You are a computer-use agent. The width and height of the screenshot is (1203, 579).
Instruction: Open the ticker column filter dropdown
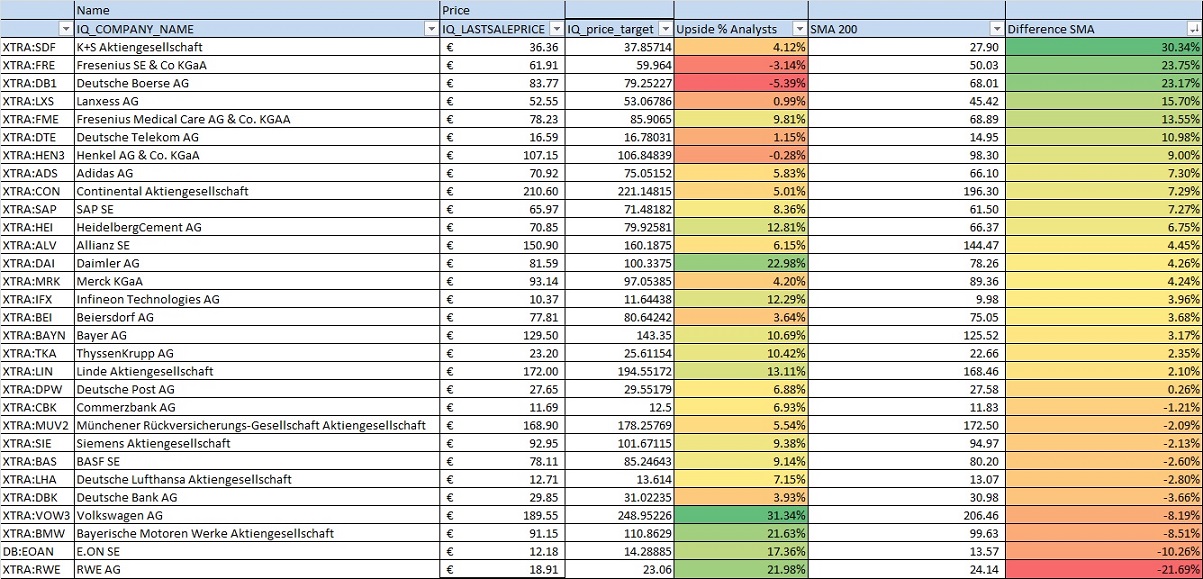66,29
